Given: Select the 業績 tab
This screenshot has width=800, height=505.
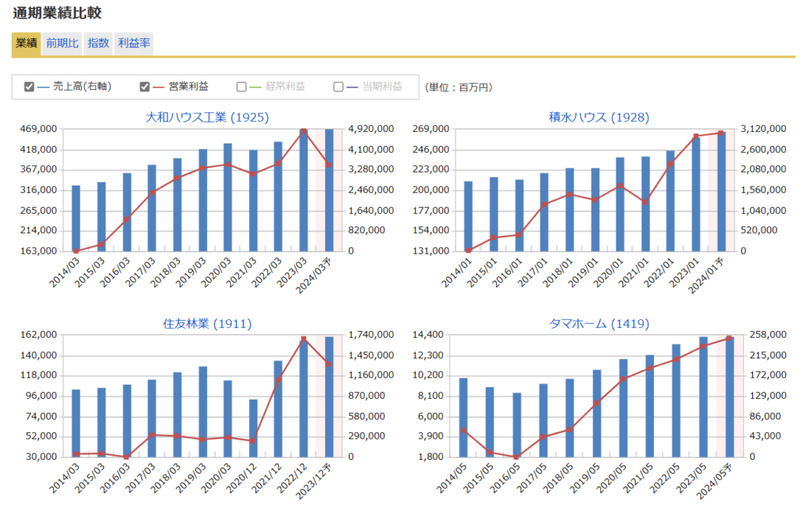Looking at the screenshot, I should (27, 43).
